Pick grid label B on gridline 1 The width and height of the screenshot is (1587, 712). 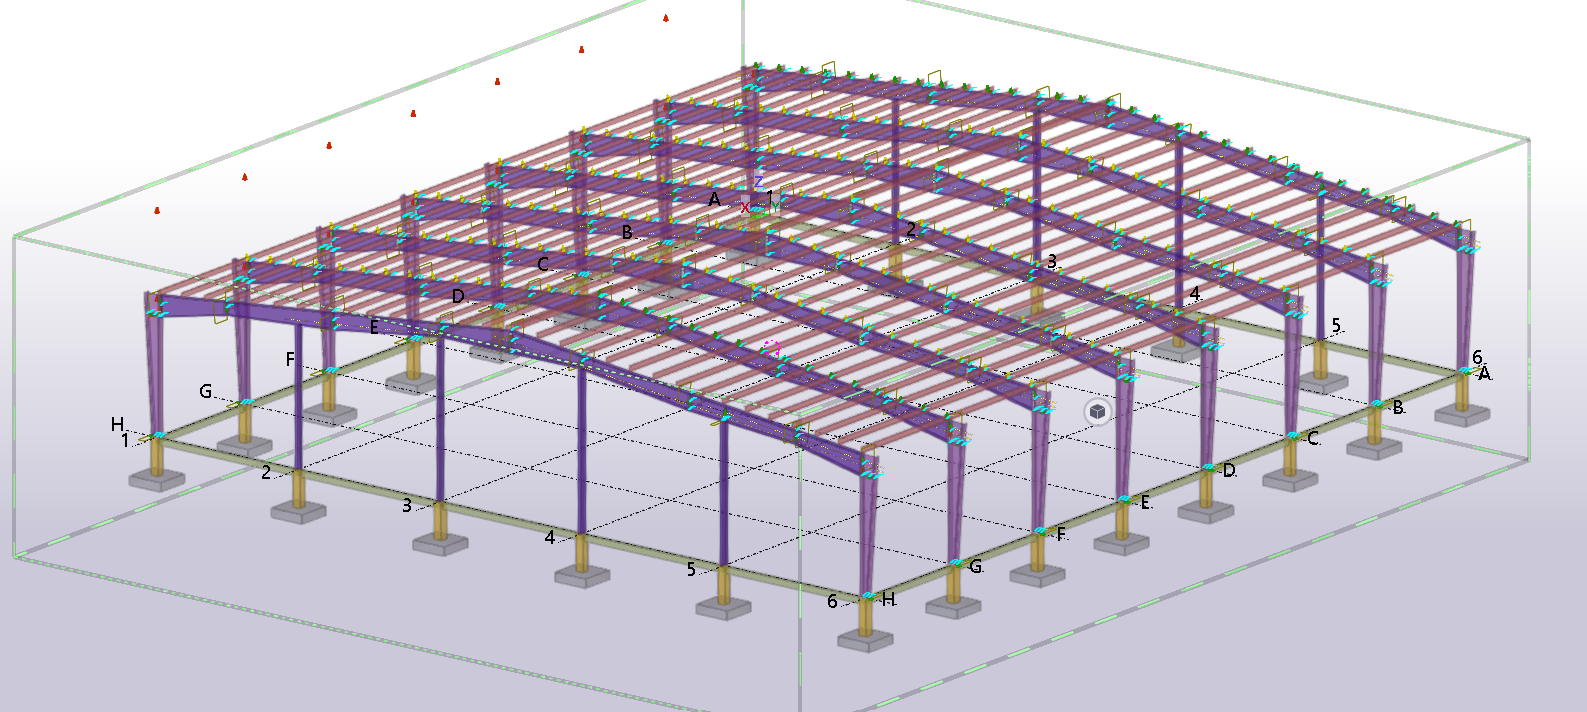627,232
